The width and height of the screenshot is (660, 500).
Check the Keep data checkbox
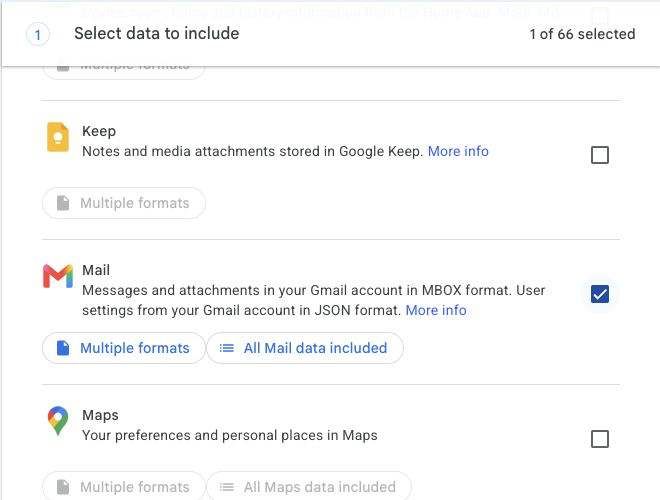click(599, 155)
